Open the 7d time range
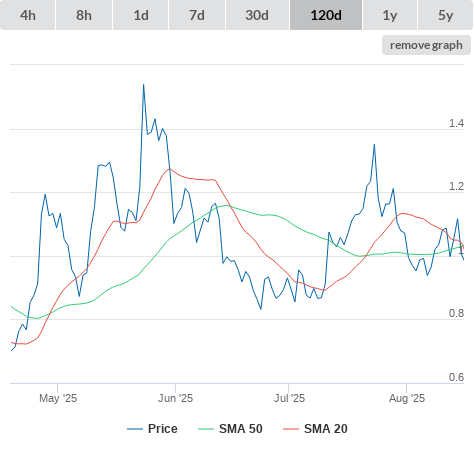Screen dimensions: 474x455 [197, 15]
